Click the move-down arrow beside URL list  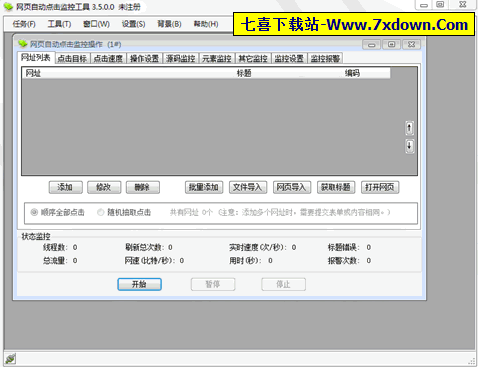pyautogui.click(x=409, y=146)
